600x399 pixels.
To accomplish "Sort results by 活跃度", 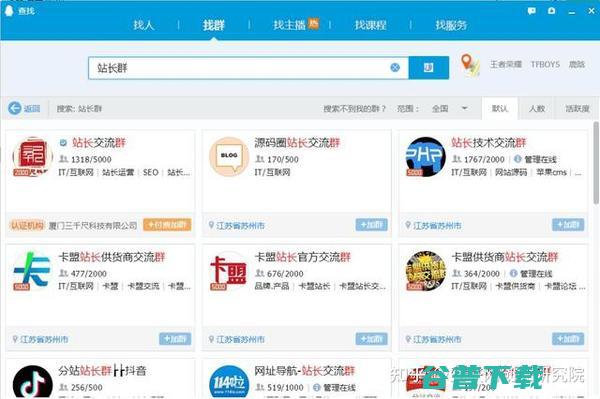I will point(577,109).
